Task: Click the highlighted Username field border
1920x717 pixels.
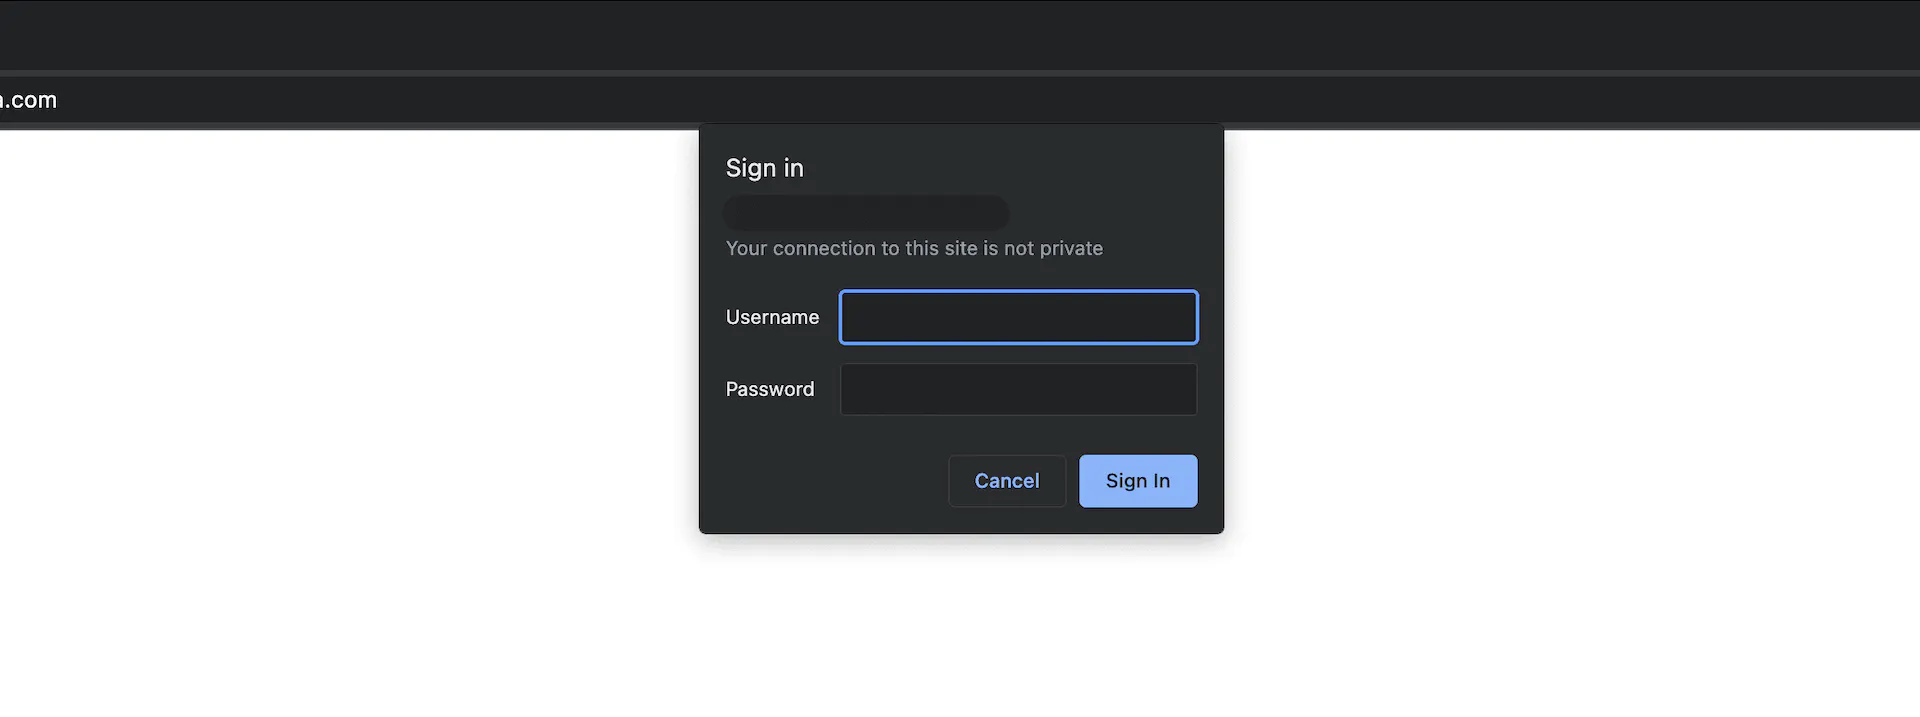Action: (1017, 294)
